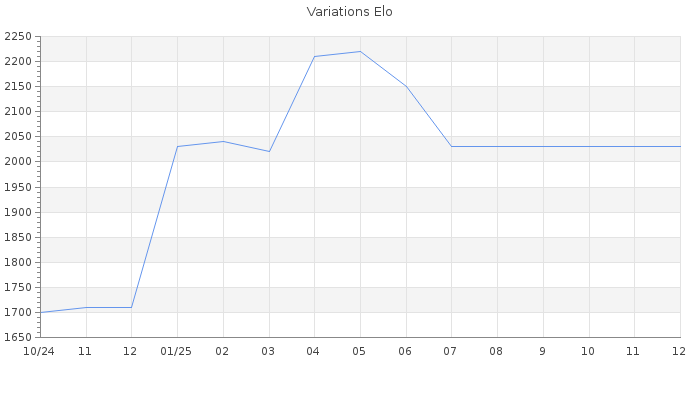This screenshot has height=400, width=700.
Task: Click the '05' x-axis label
Action: pos(360,351)
